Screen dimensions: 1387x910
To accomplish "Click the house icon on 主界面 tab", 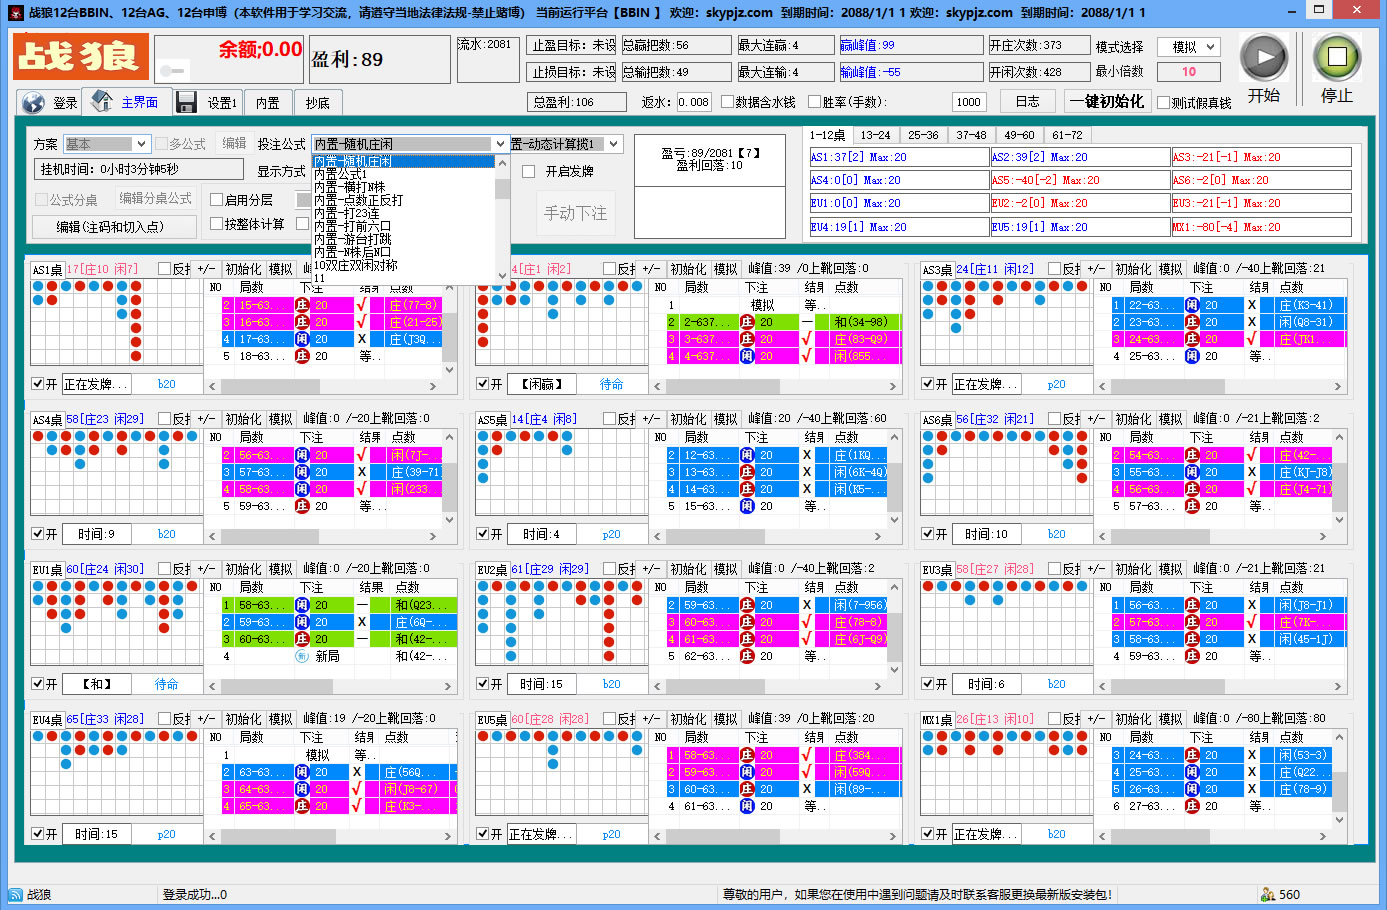I will (x=101, y=101).
